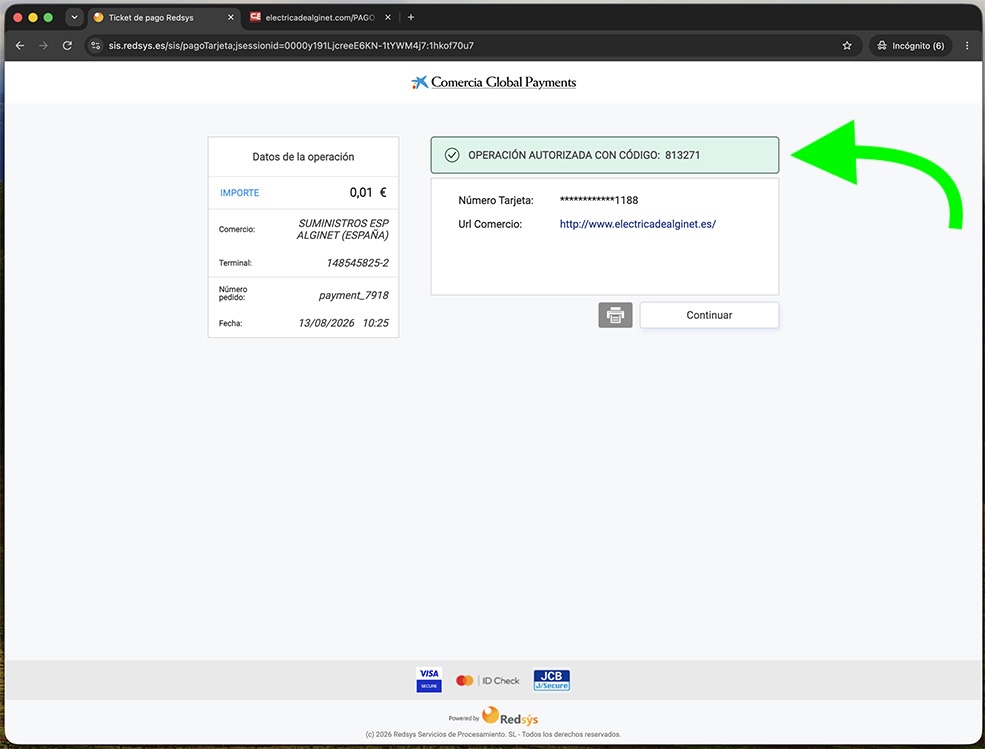Click the Comercia Global Payments logo

coord(493,82)
